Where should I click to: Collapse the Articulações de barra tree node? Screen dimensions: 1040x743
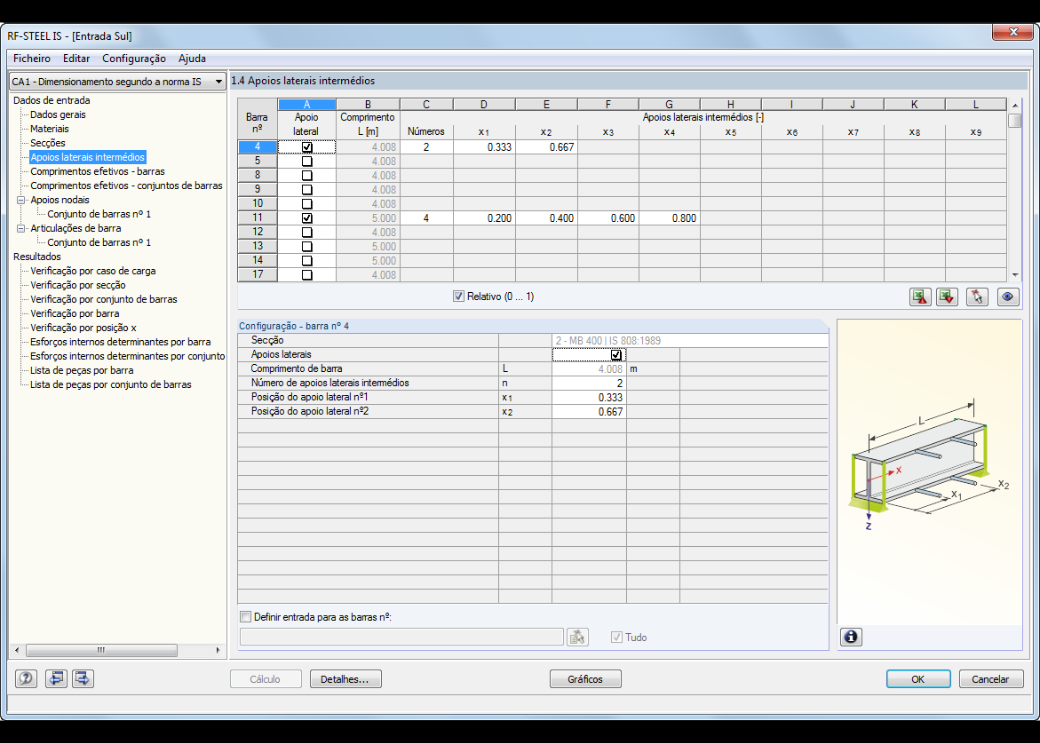(21, 228)
